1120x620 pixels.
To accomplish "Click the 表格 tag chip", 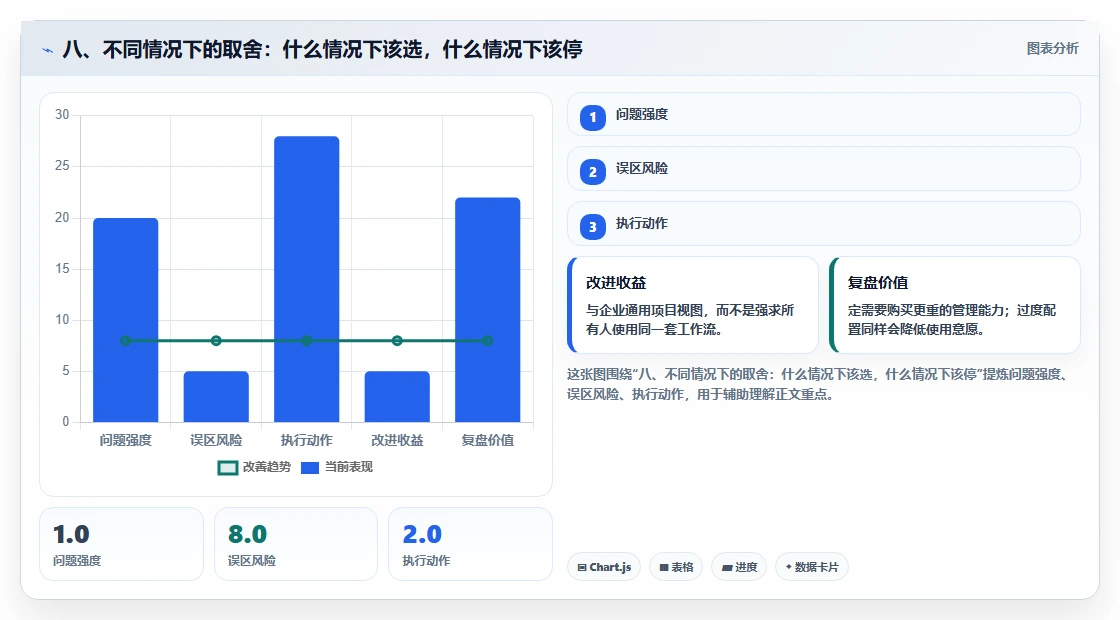I will click(x=676, y=567).
